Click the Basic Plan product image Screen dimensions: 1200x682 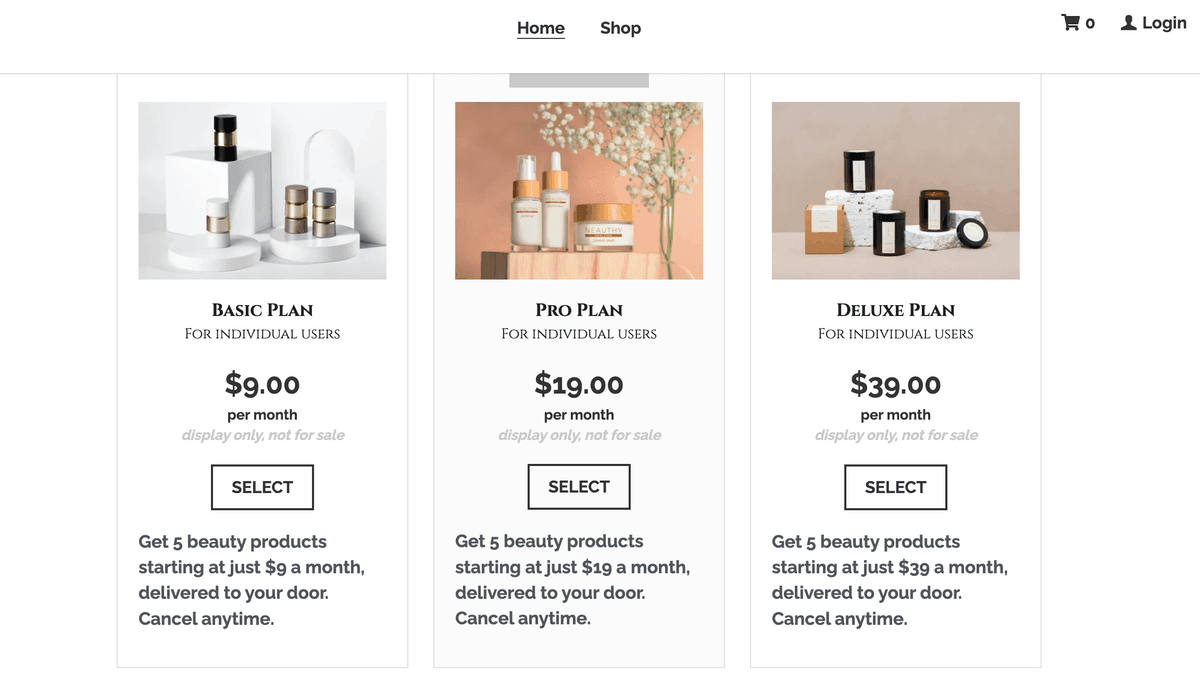(x=262, y=190)
